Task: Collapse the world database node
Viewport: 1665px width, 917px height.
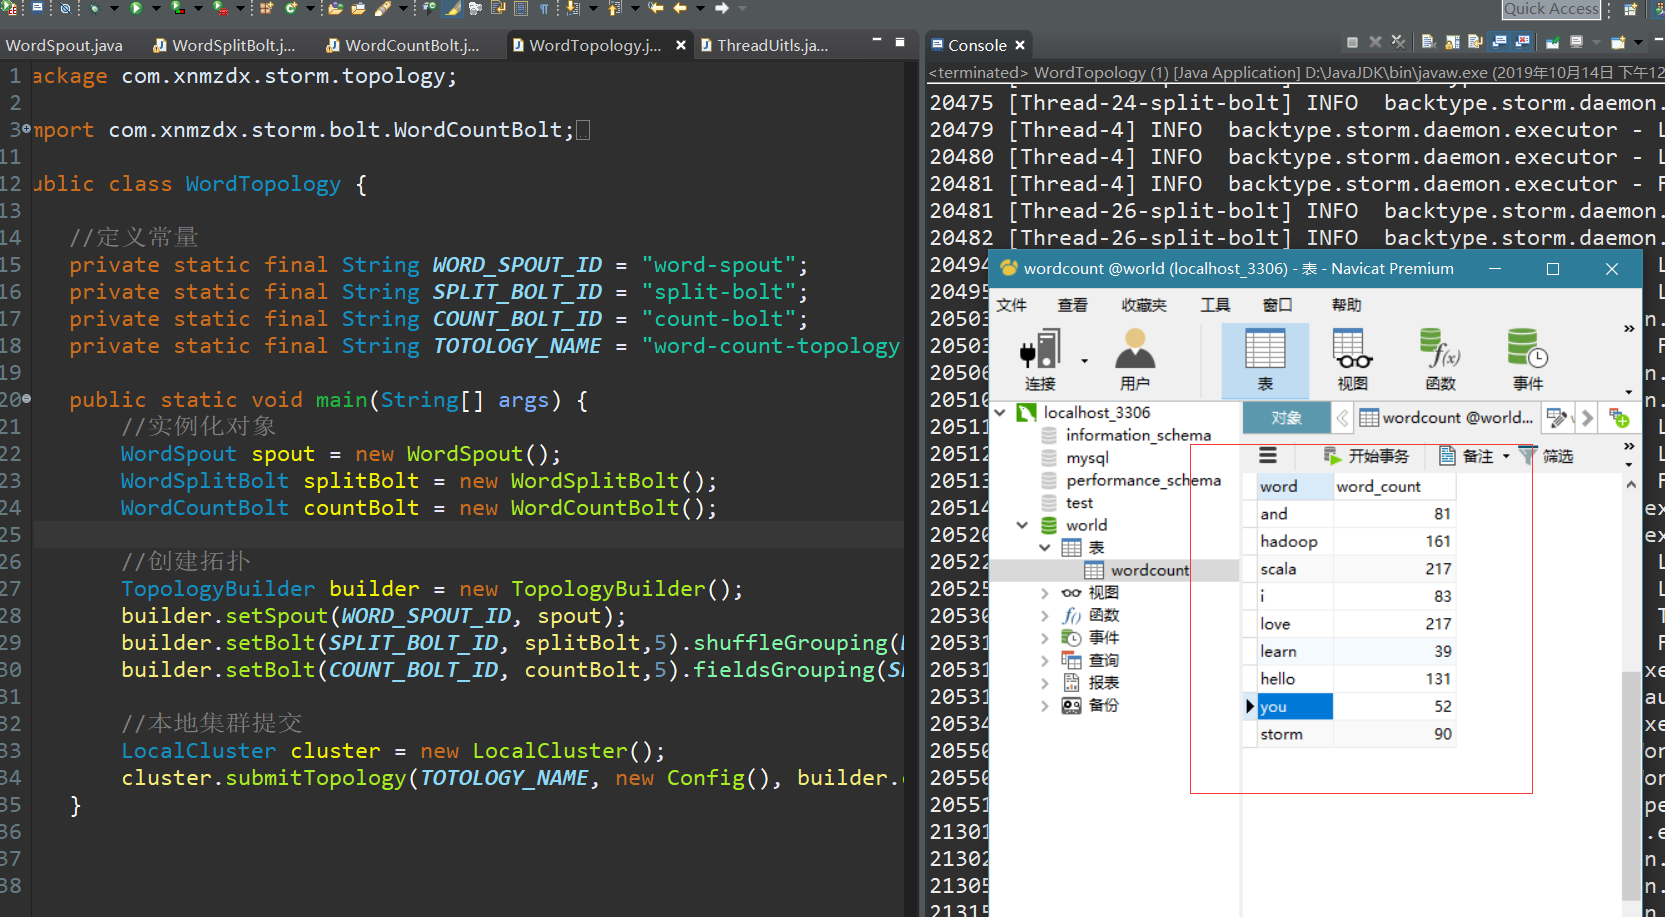Action: coord(1022,525)
